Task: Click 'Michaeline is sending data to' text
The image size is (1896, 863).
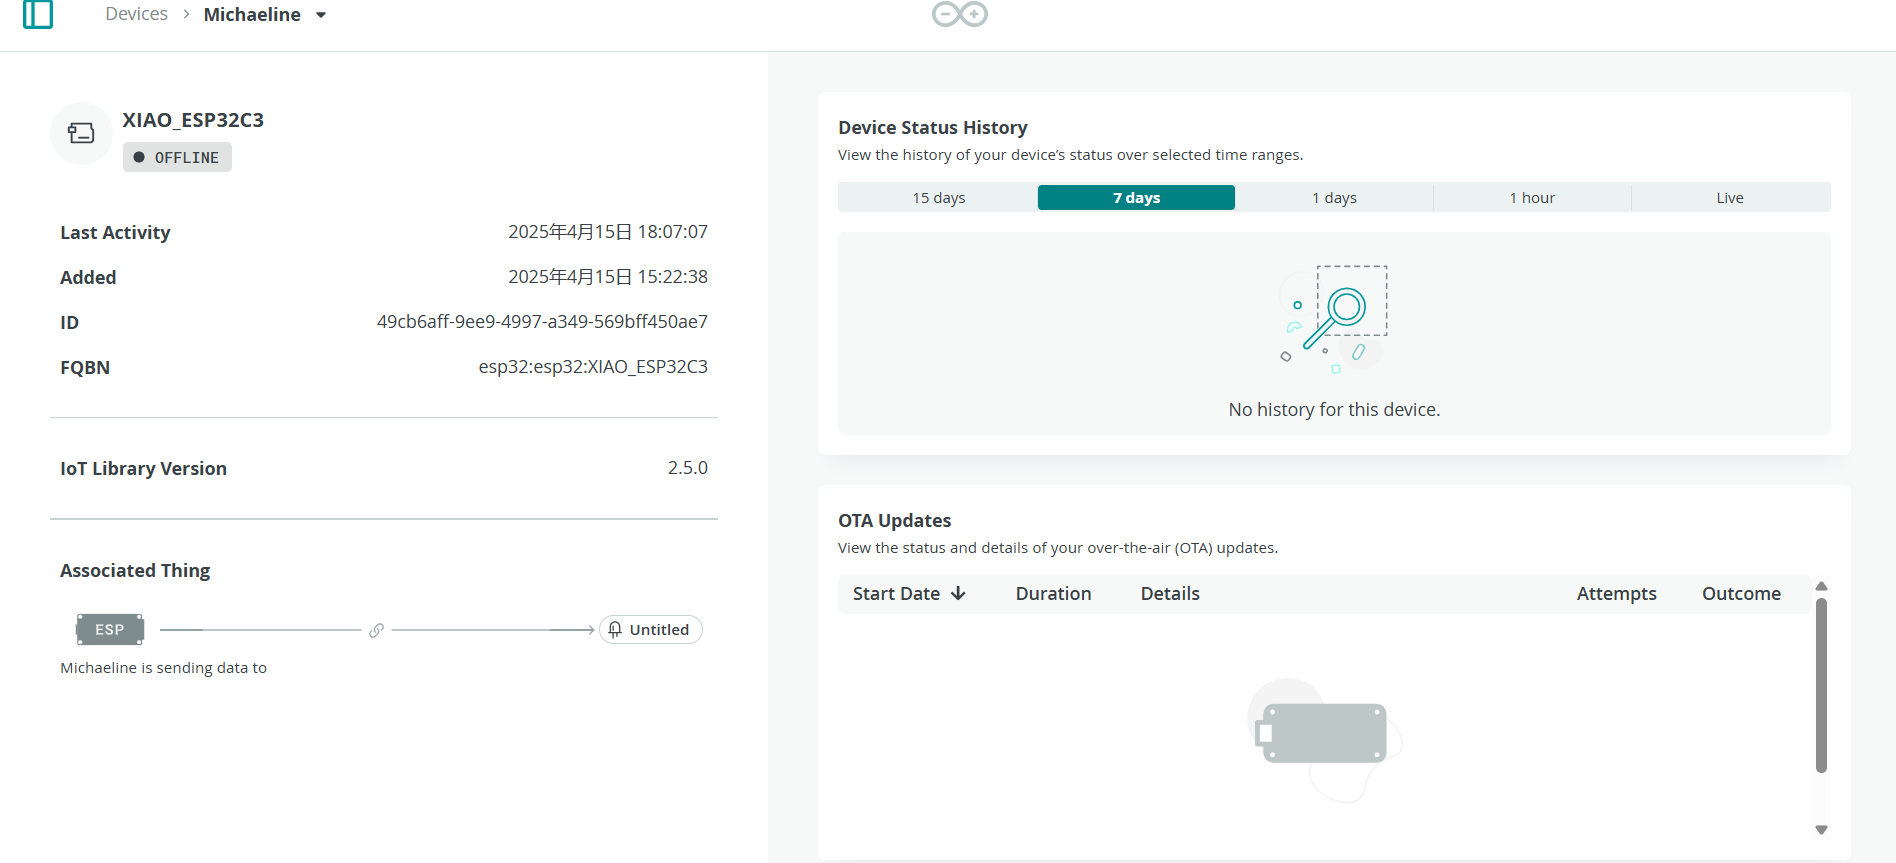Action: 163,667
